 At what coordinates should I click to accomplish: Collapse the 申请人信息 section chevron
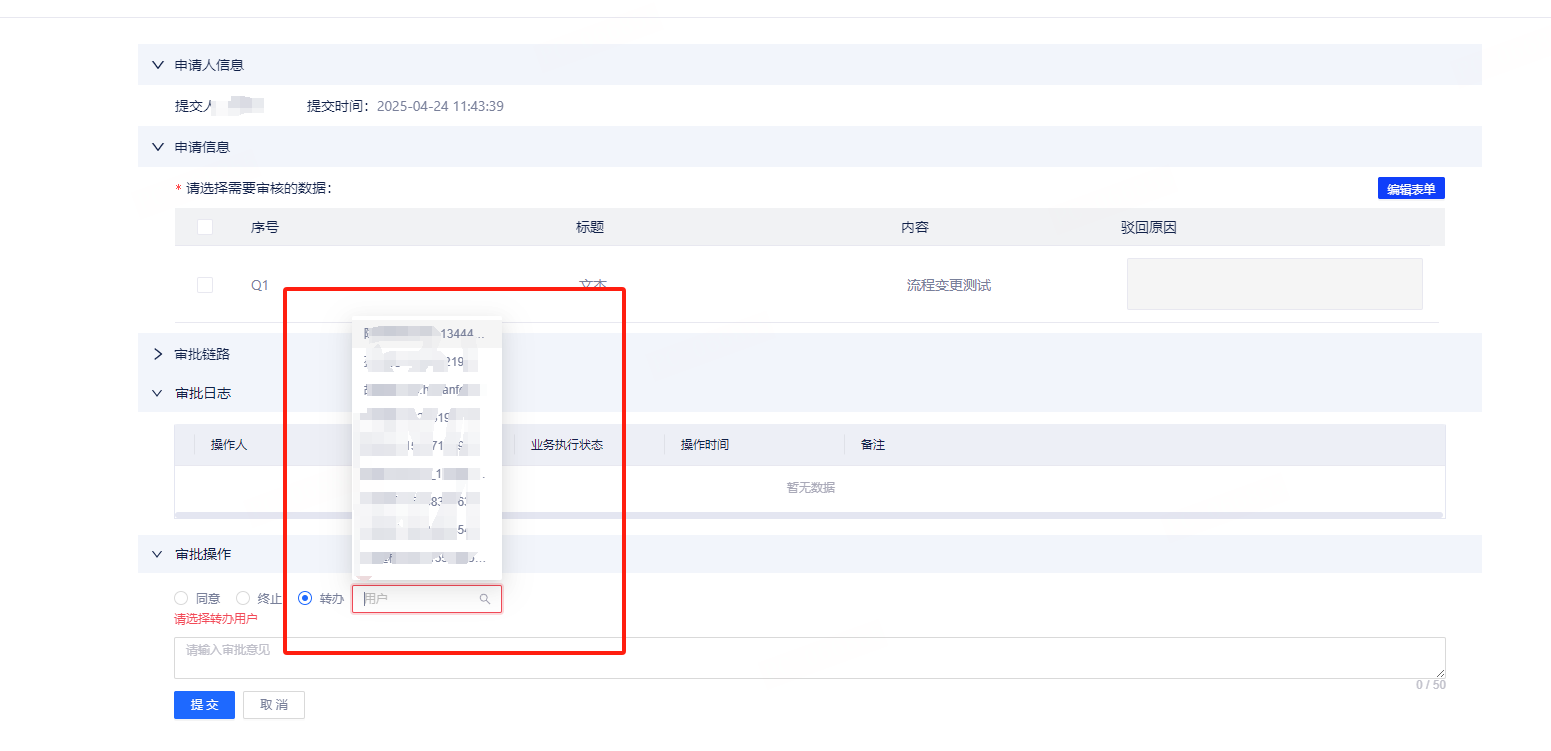(157, 65)
